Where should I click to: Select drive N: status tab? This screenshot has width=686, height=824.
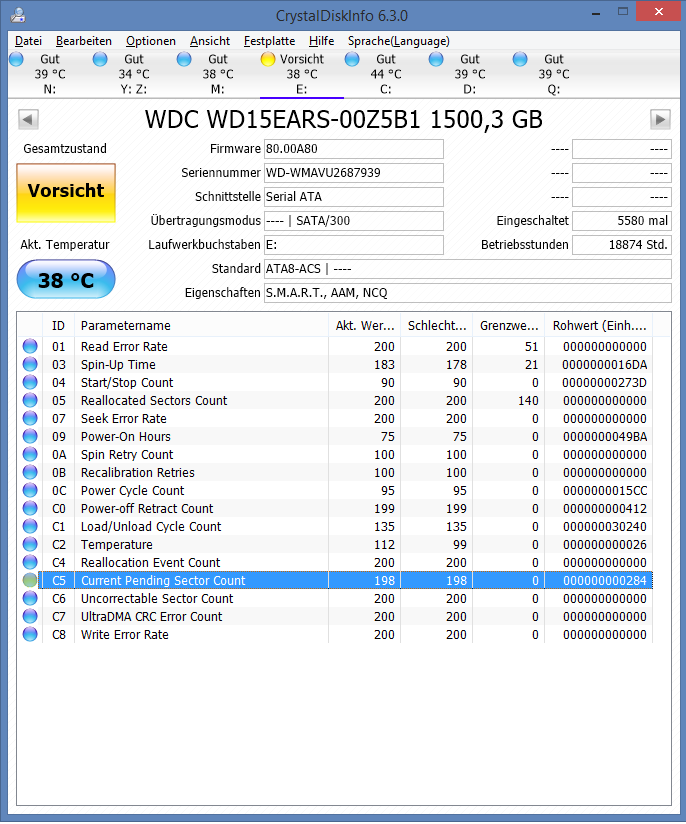click(x=49, y=74)
